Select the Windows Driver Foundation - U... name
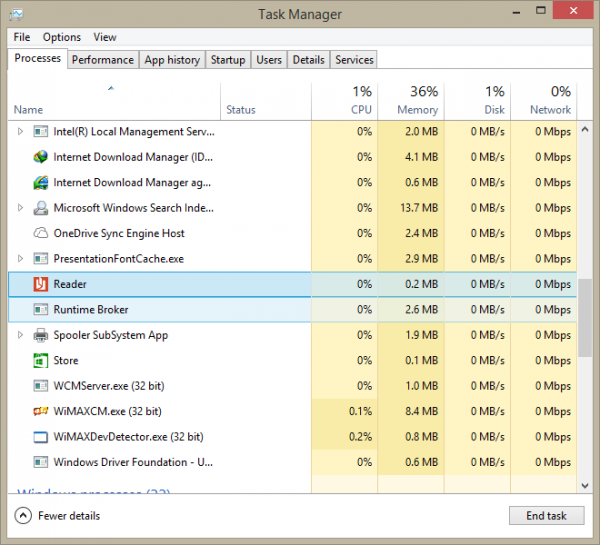The image size is (600, 545). 133,462
